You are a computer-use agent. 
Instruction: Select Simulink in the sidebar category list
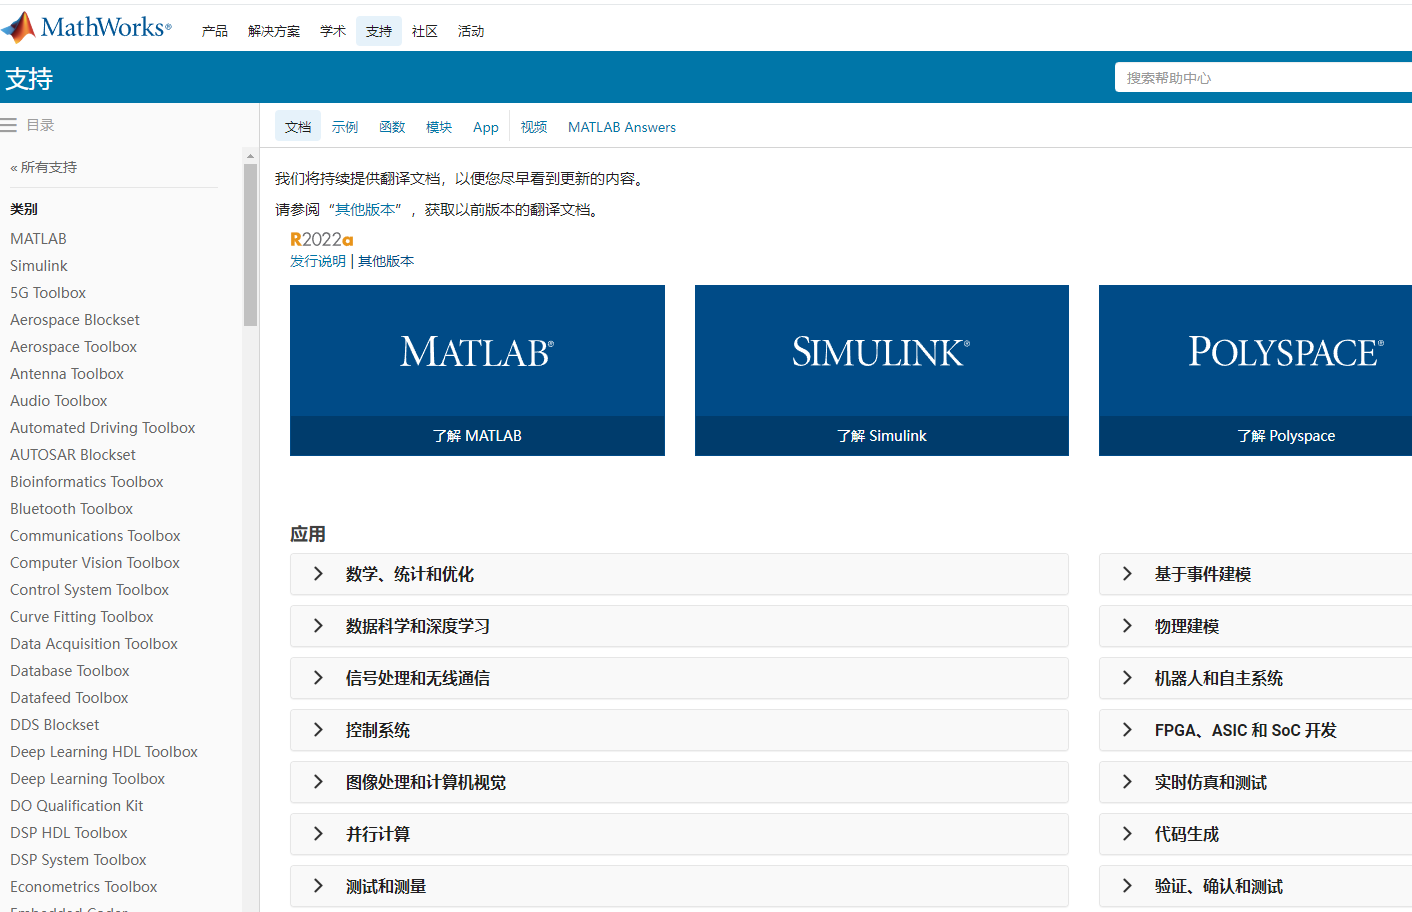(x=38, y=265)
